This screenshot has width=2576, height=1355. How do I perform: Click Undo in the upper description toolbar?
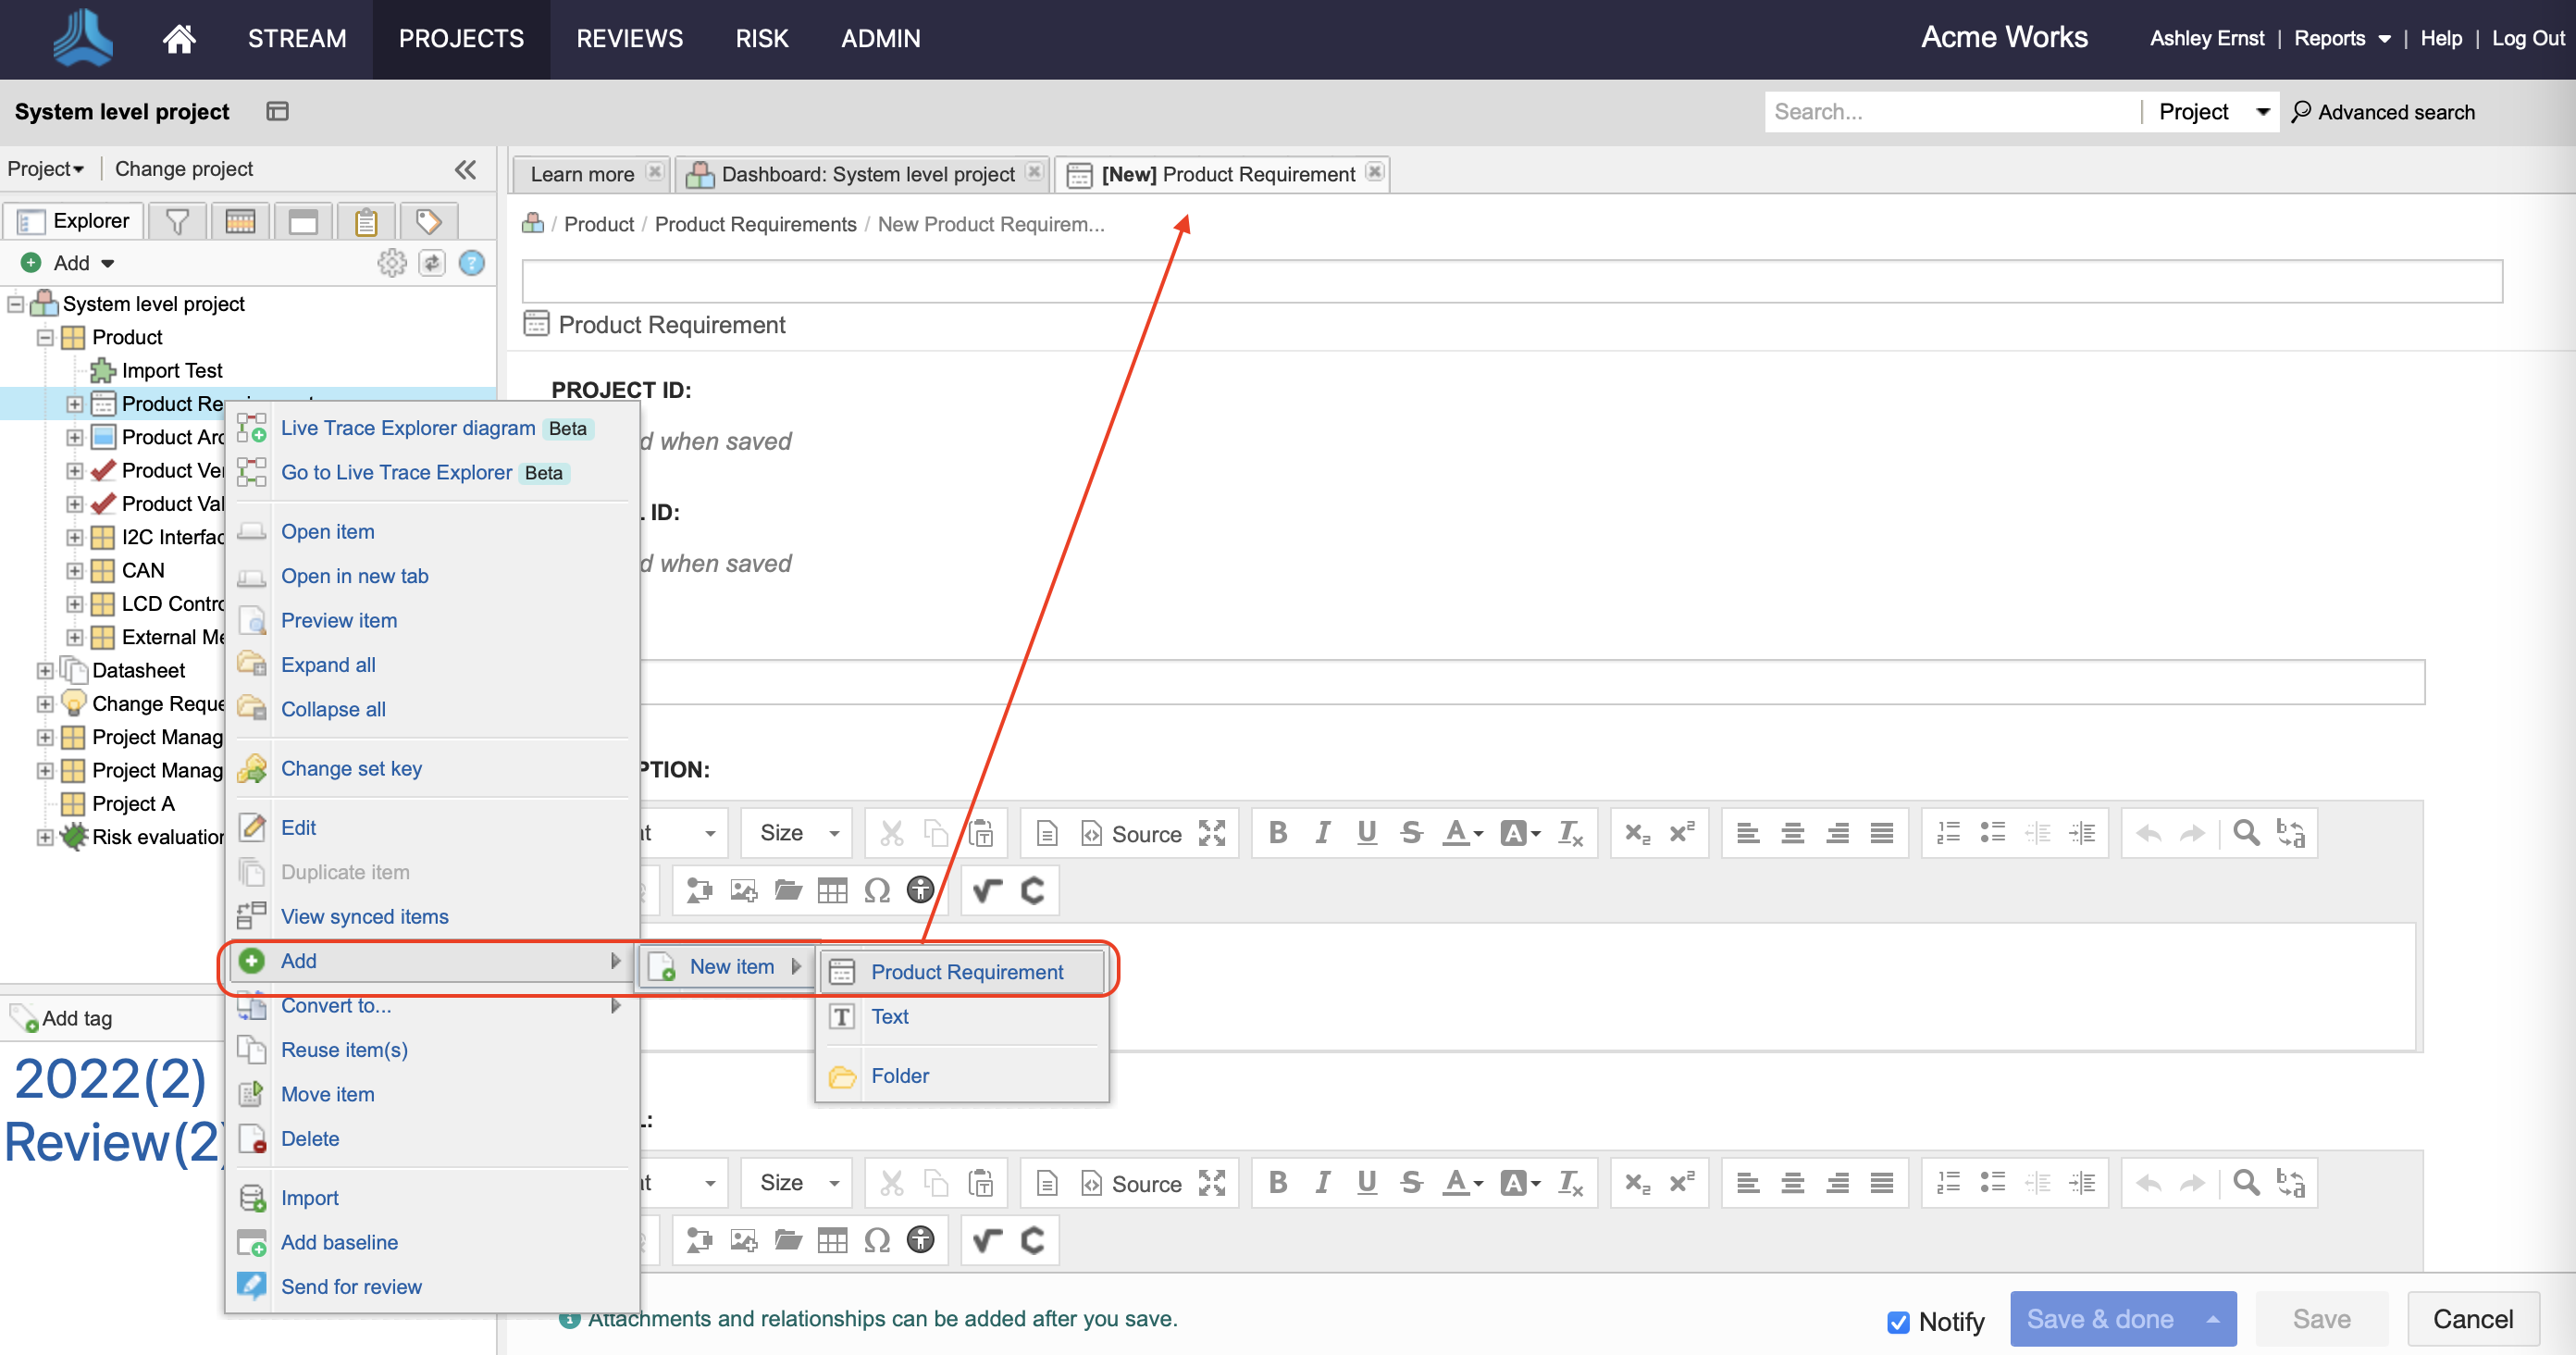(2148, 833)
